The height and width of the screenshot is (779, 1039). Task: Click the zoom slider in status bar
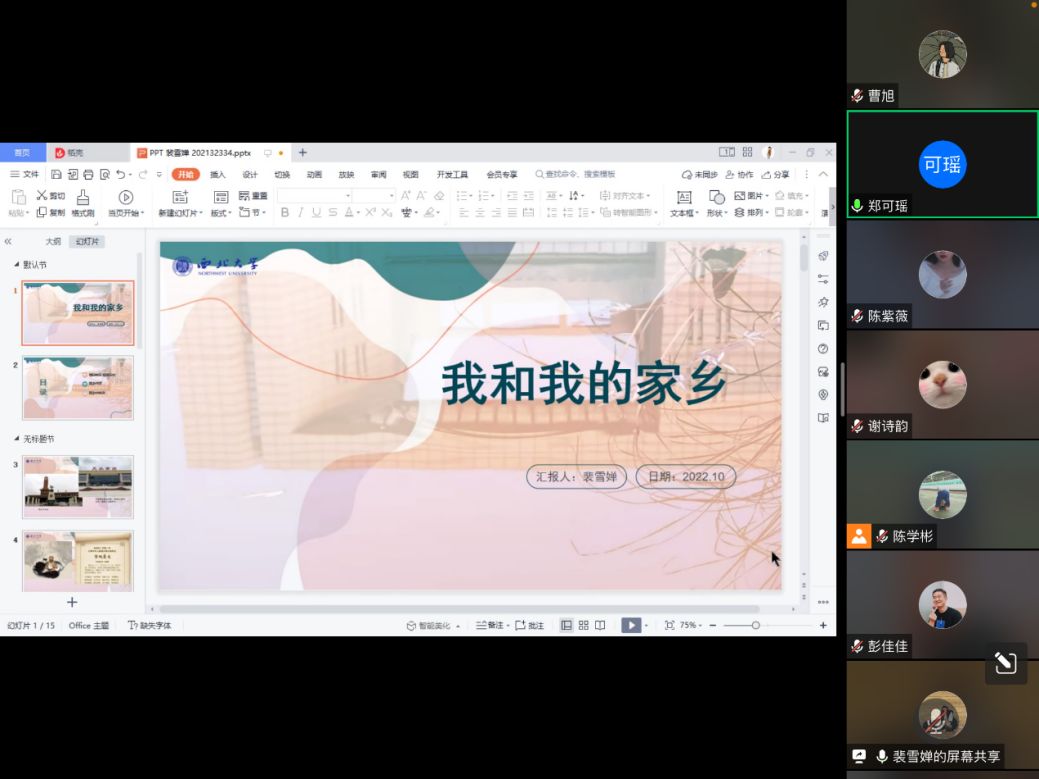click(755, 625)
